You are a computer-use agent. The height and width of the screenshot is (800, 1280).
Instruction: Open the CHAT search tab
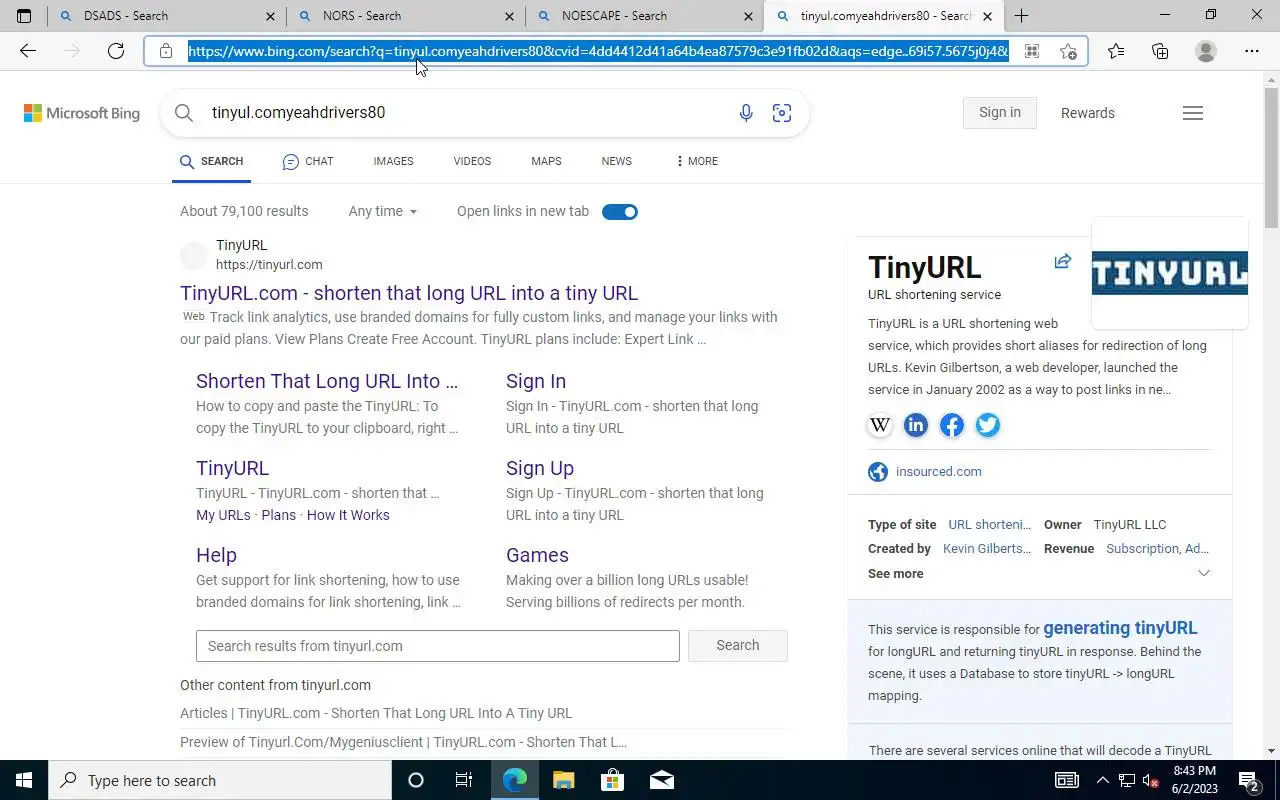point(308,161)
